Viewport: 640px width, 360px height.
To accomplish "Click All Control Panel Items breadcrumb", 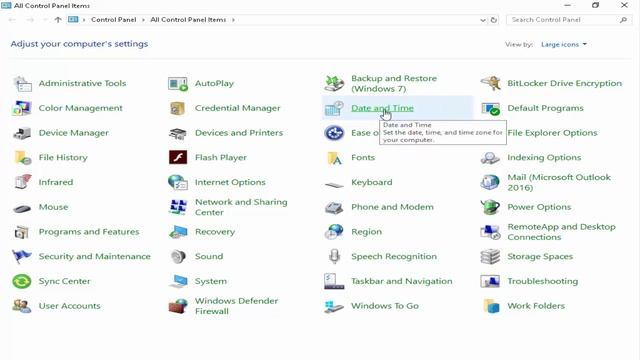I will point(188,20).
